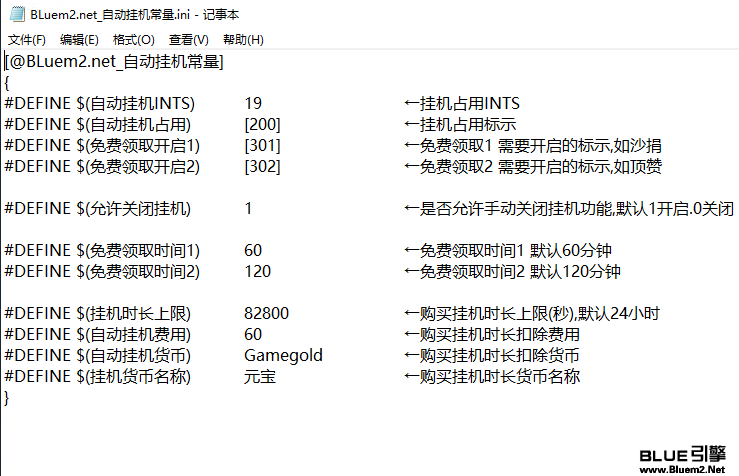Click the value [301]
This screenshot has width=739, height=476.
[x=262, y=146]
